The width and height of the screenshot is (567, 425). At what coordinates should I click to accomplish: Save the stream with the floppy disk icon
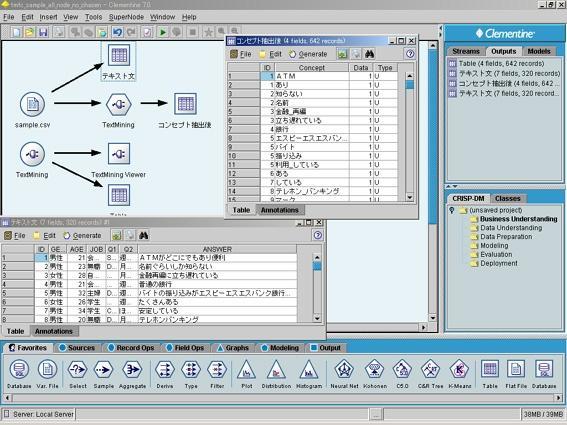point(43,32)
